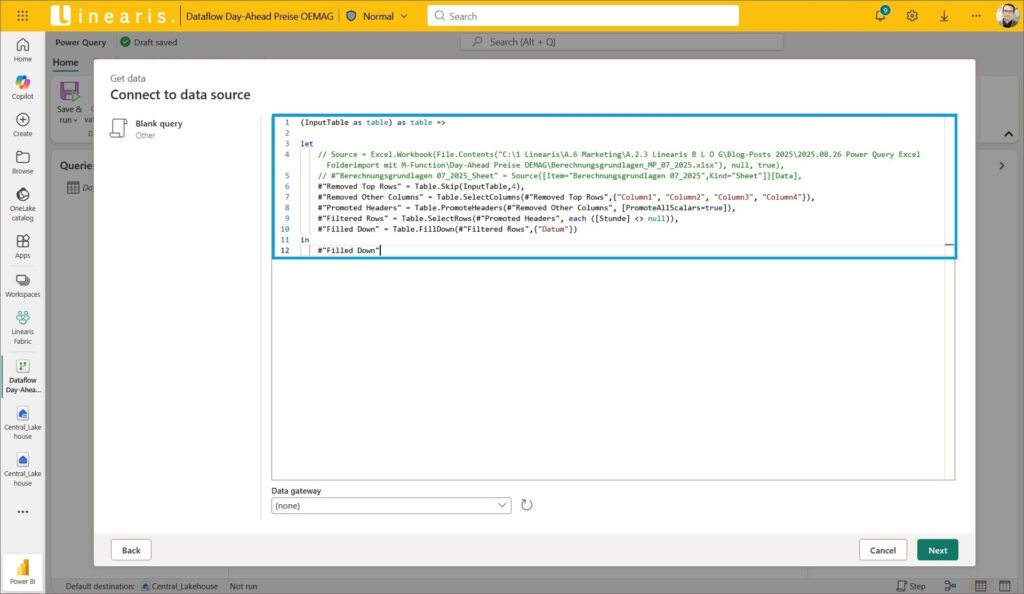Open more options ellipsis in left sidebar
The height and width of the screenshot is (594, 1024).
[22, 512]
